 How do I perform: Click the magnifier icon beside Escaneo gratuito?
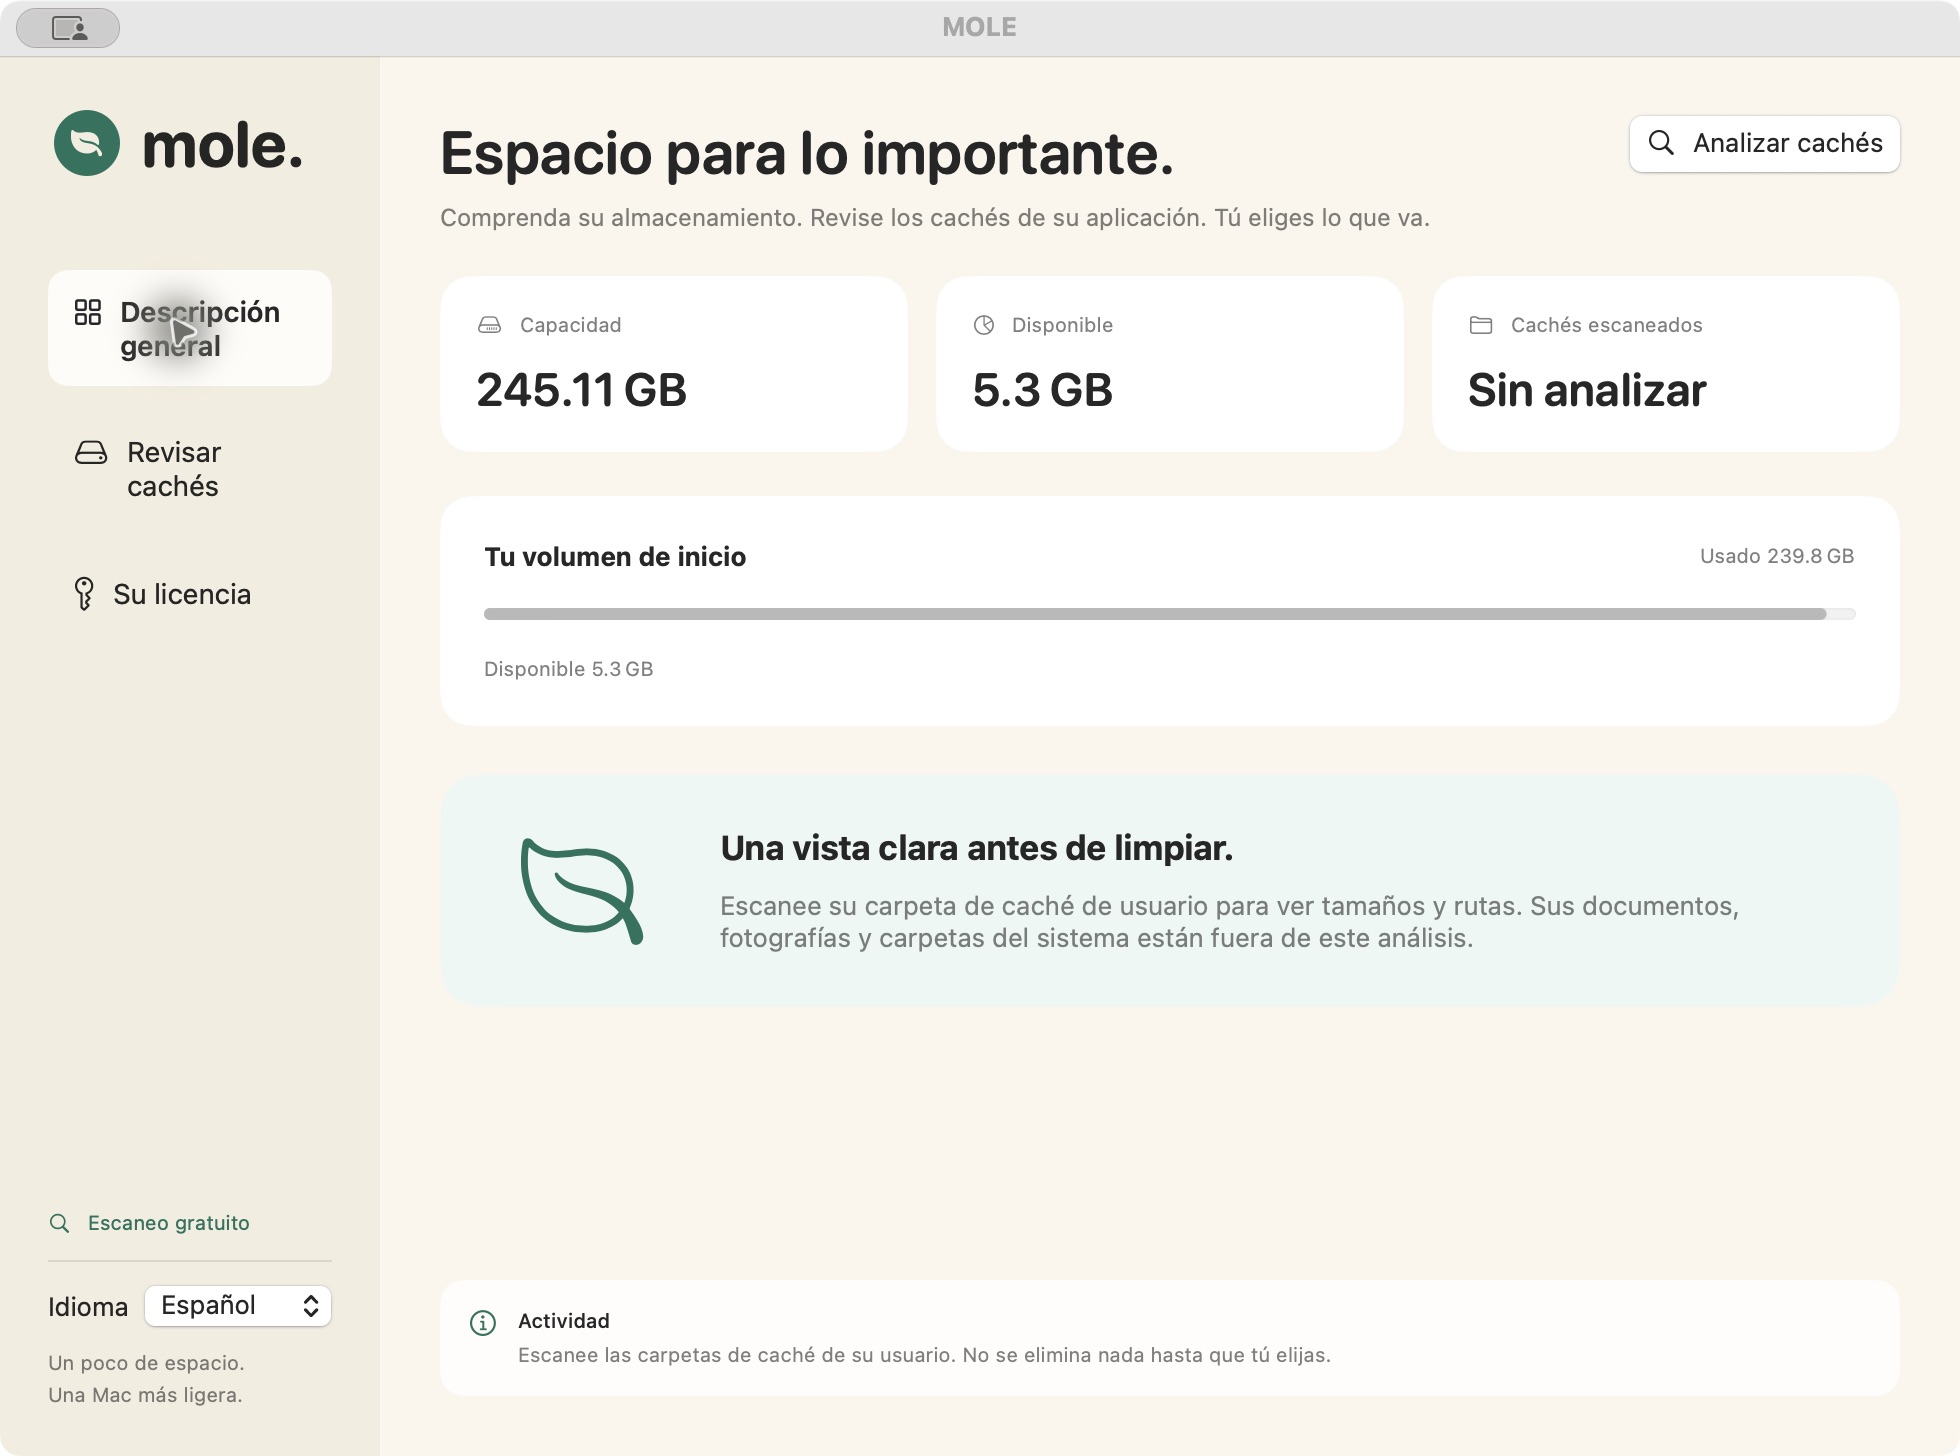pyautogui.click(x=60, y=1223)
